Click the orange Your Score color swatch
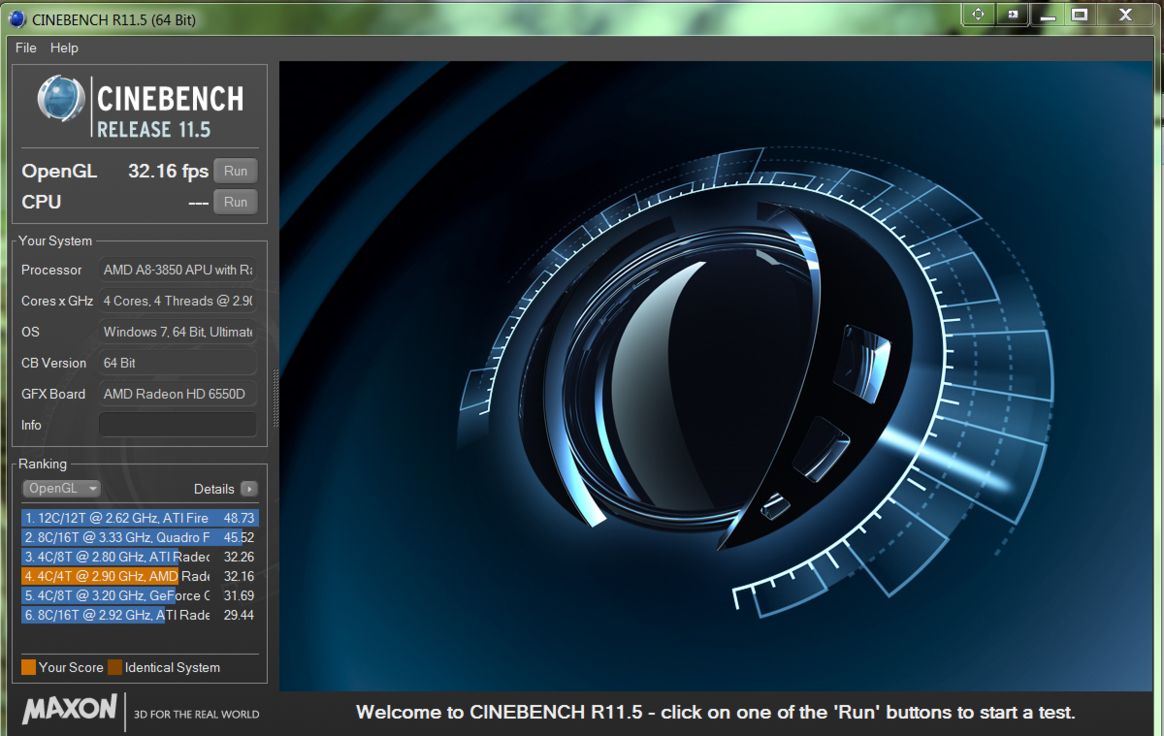 pos(28,667)
